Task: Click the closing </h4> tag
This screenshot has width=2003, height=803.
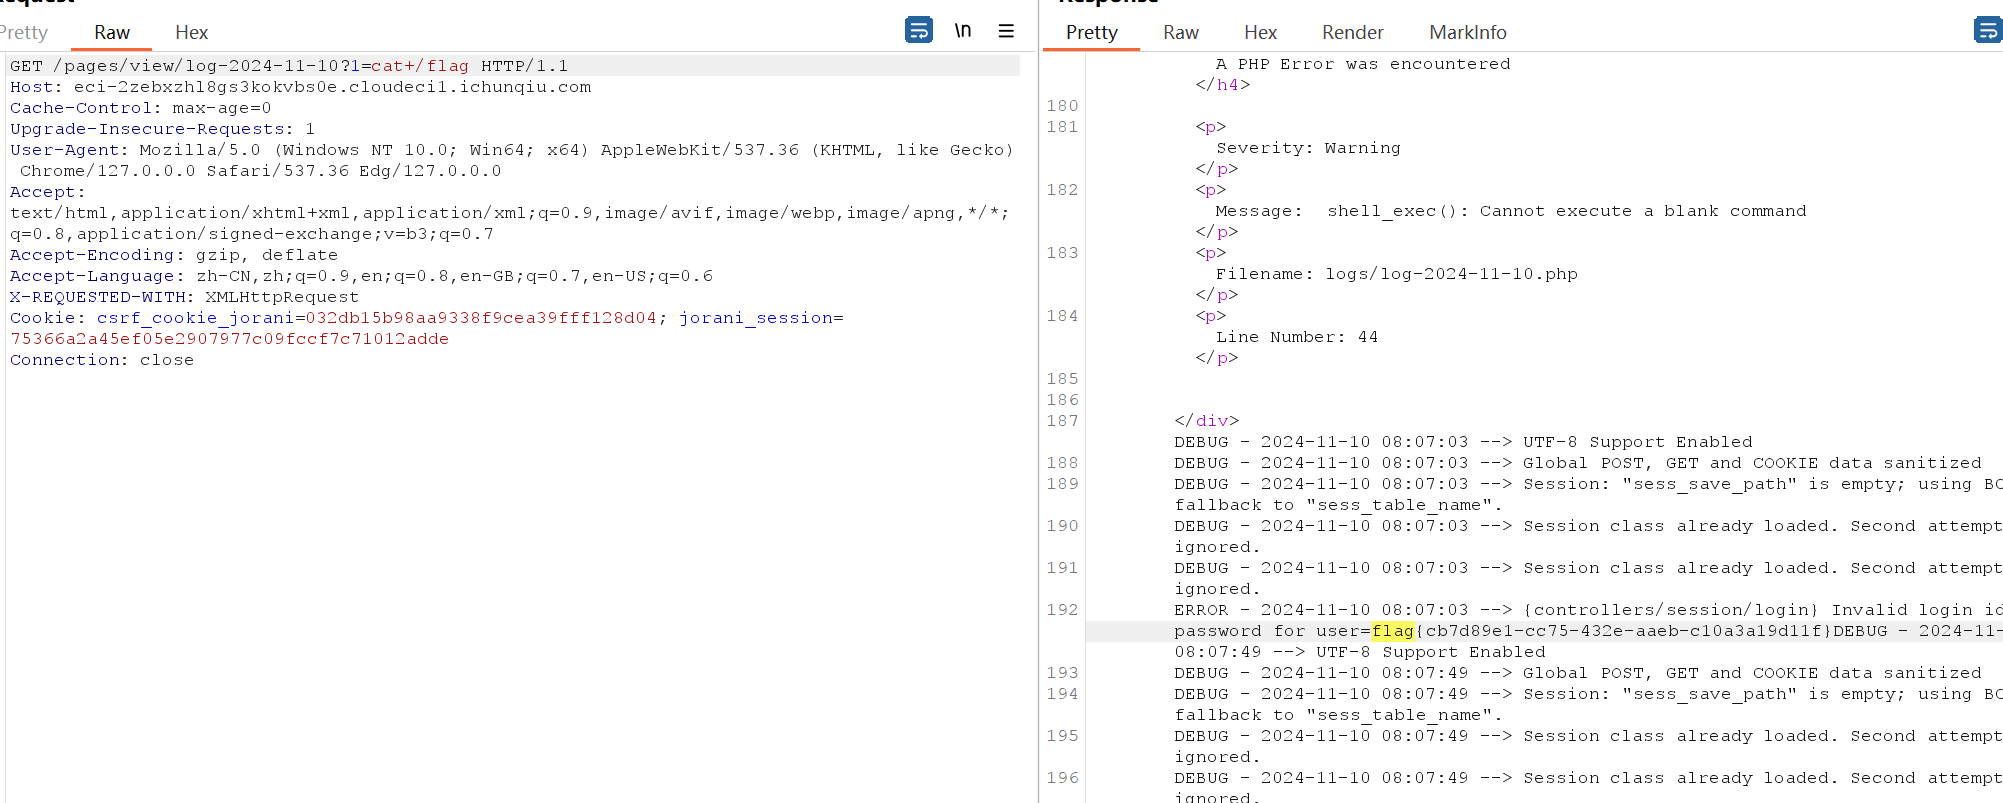Action: coord(1222,85)
